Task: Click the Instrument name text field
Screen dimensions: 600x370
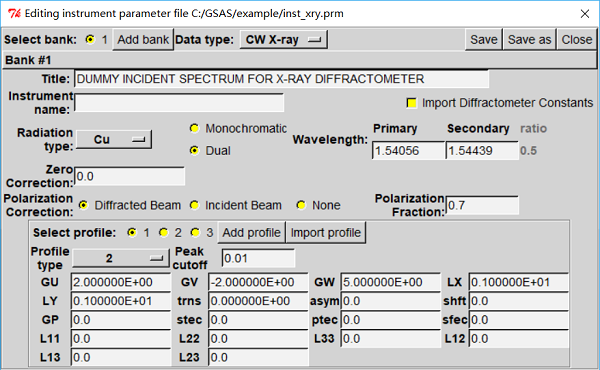Action: point(179,103)
